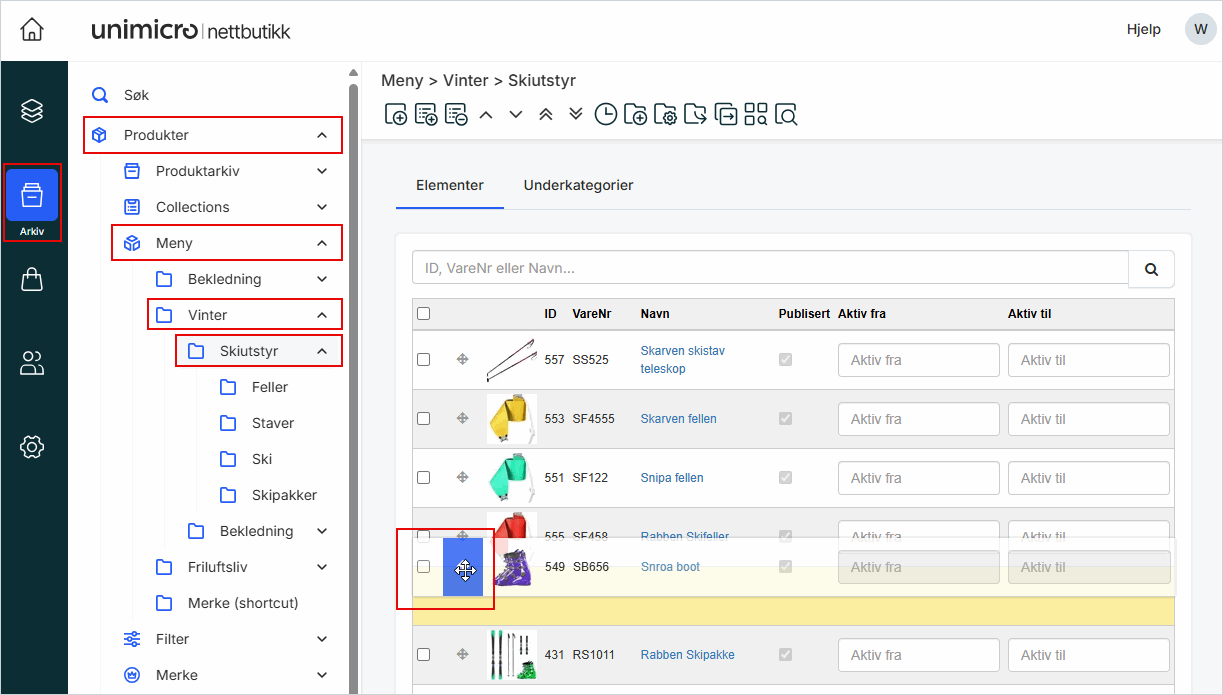
Task: Click the Hjelp link in header
Action: (1143, 29)
